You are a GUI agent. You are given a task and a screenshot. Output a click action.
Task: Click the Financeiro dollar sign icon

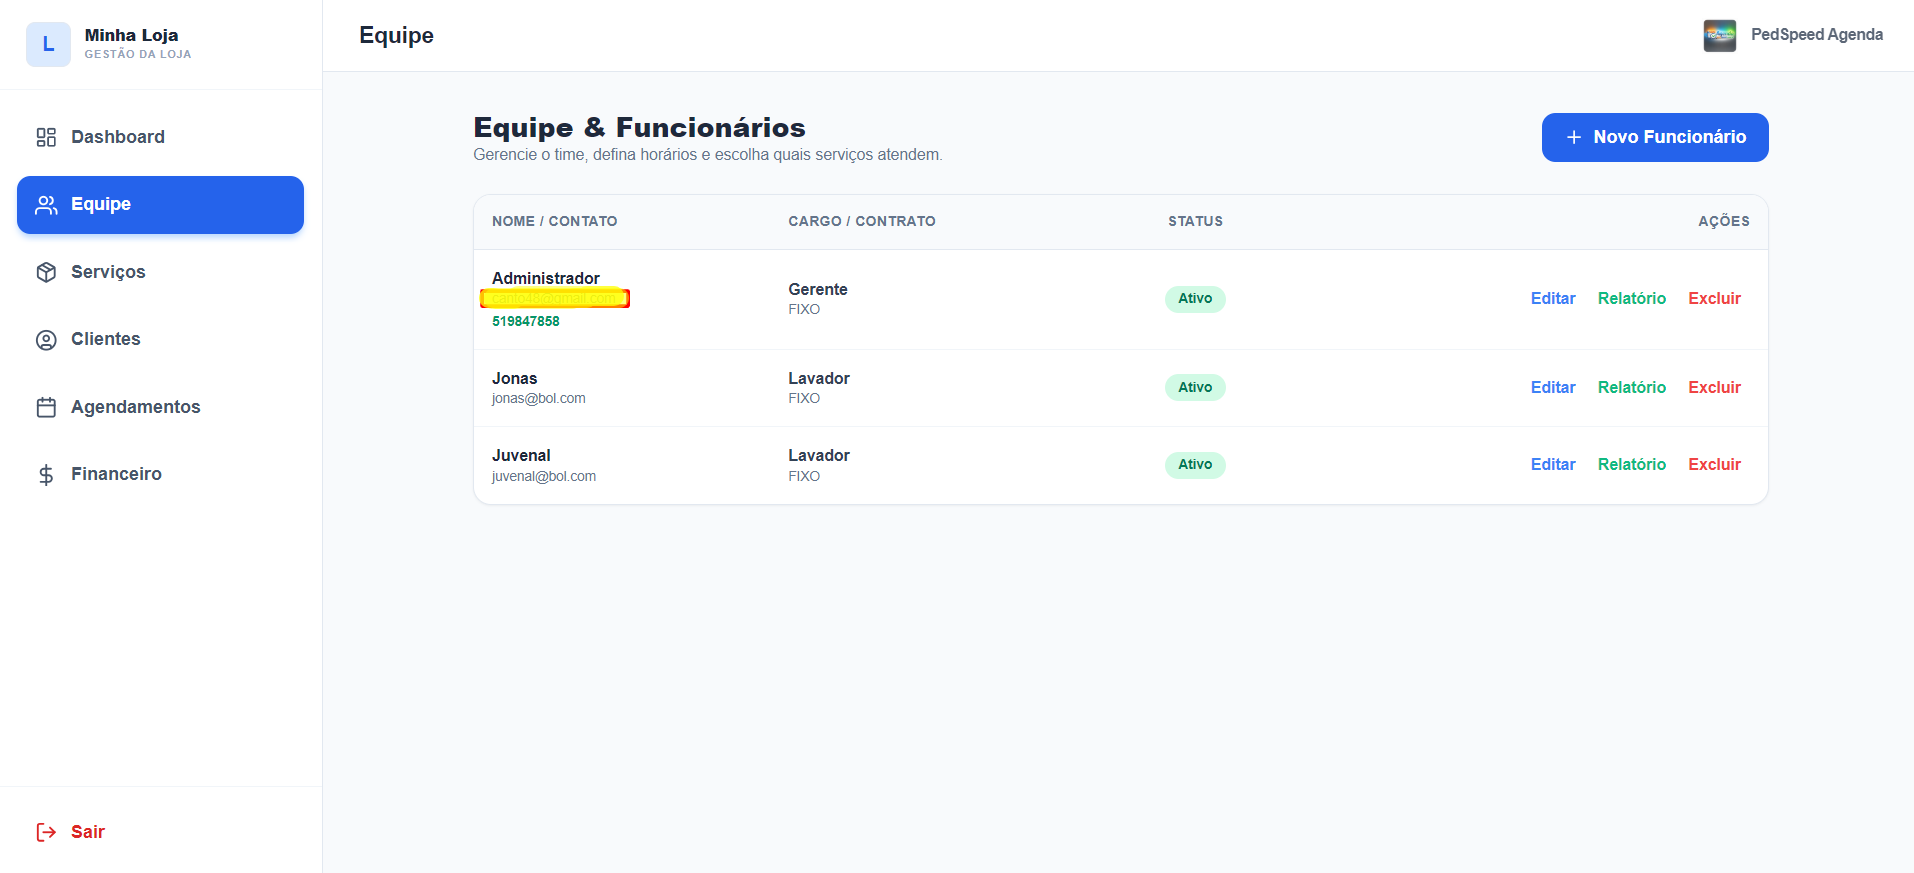click(x=46, y=475)
